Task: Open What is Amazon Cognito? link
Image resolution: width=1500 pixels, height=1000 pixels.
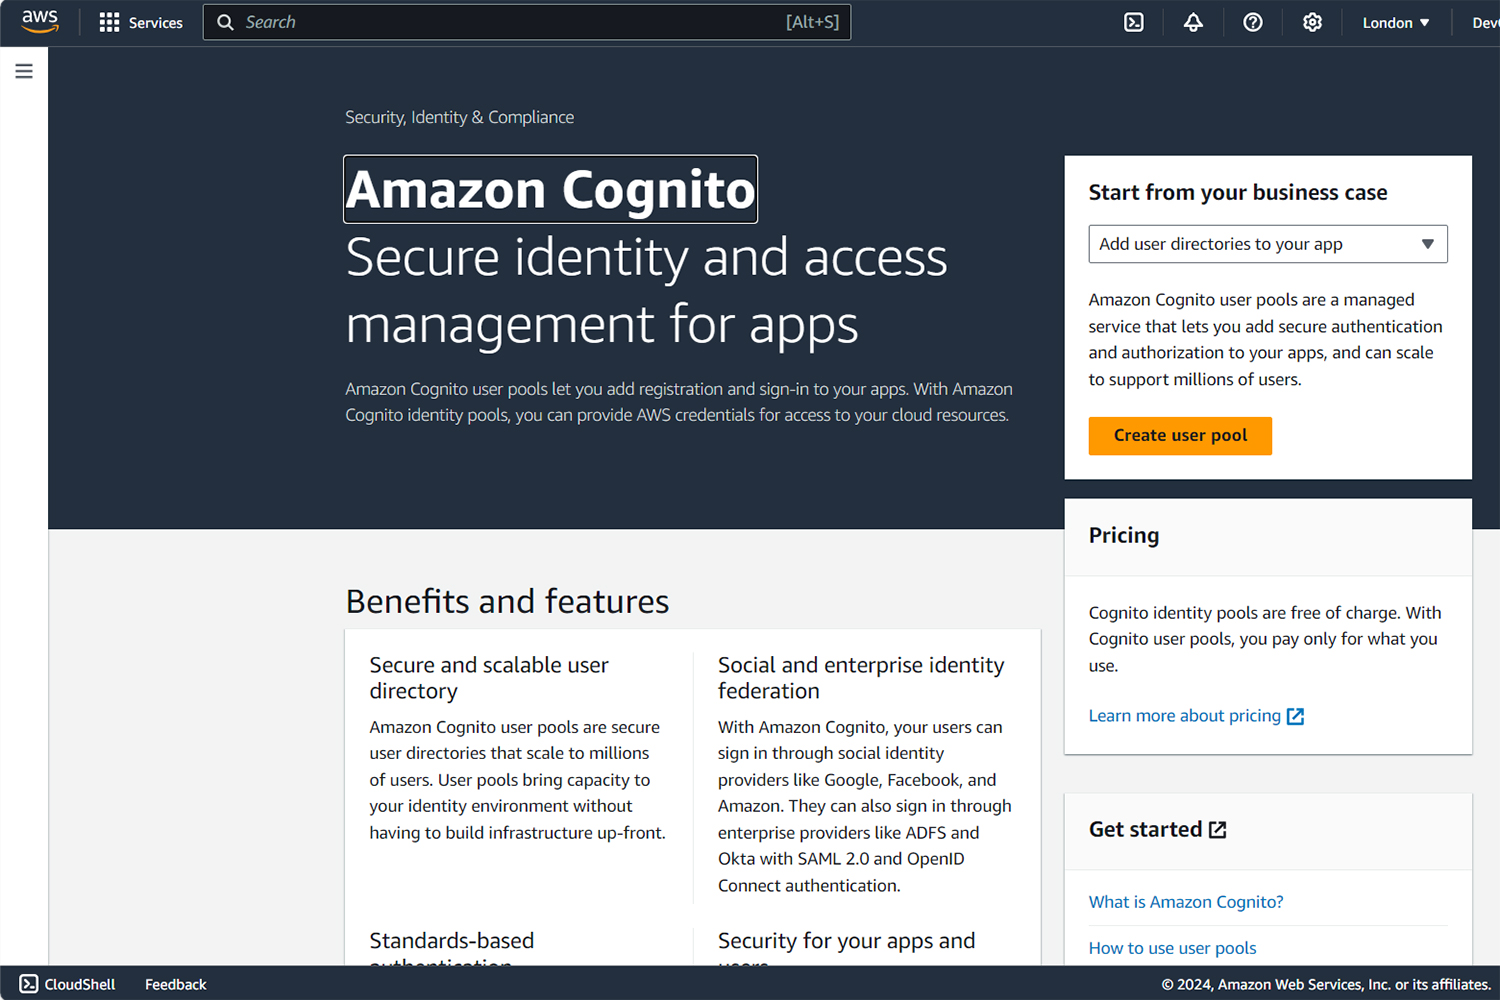Action: (1186, 902)
